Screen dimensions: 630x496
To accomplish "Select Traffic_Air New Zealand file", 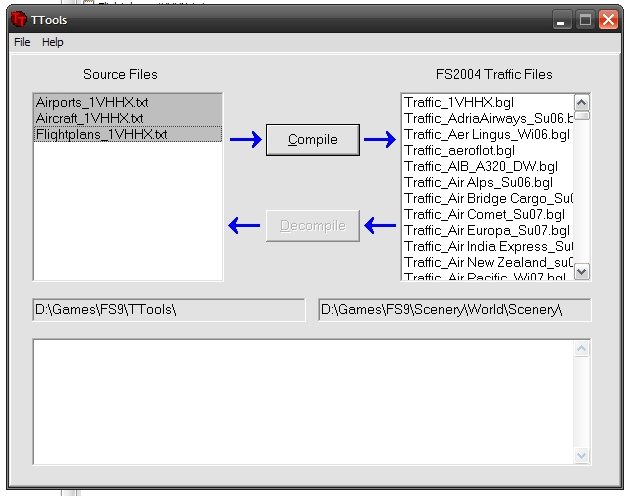I will pos(488,262).
